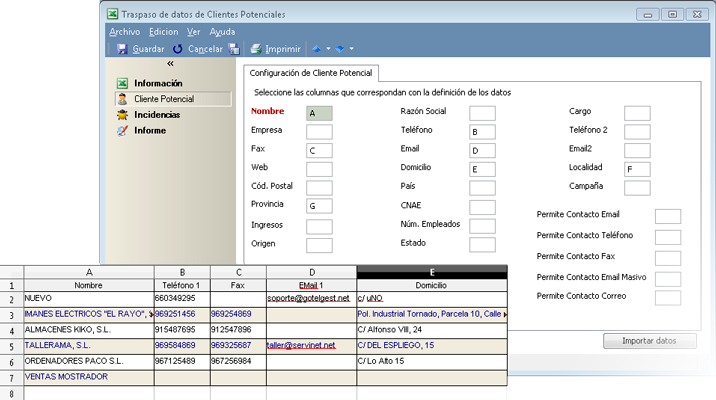716x400 pixels.
Task: Click the Cargo column field
Action: 637,113
